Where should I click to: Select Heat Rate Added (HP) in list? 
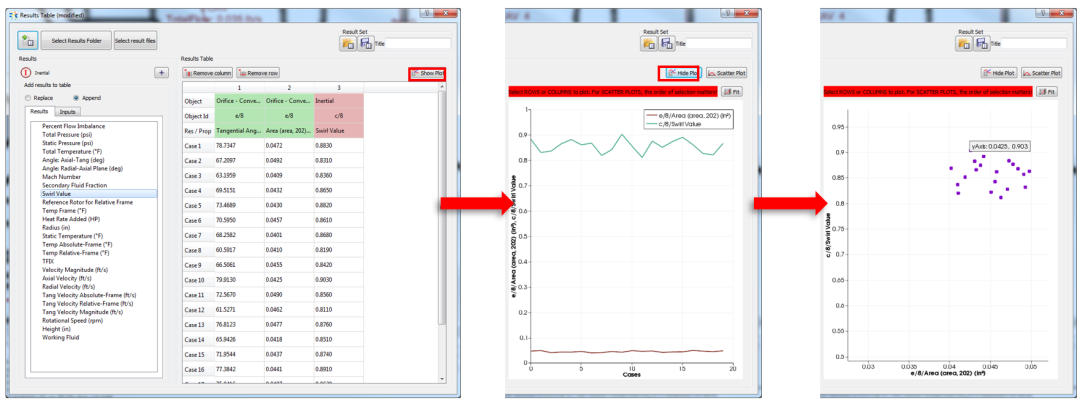[70, 219]
